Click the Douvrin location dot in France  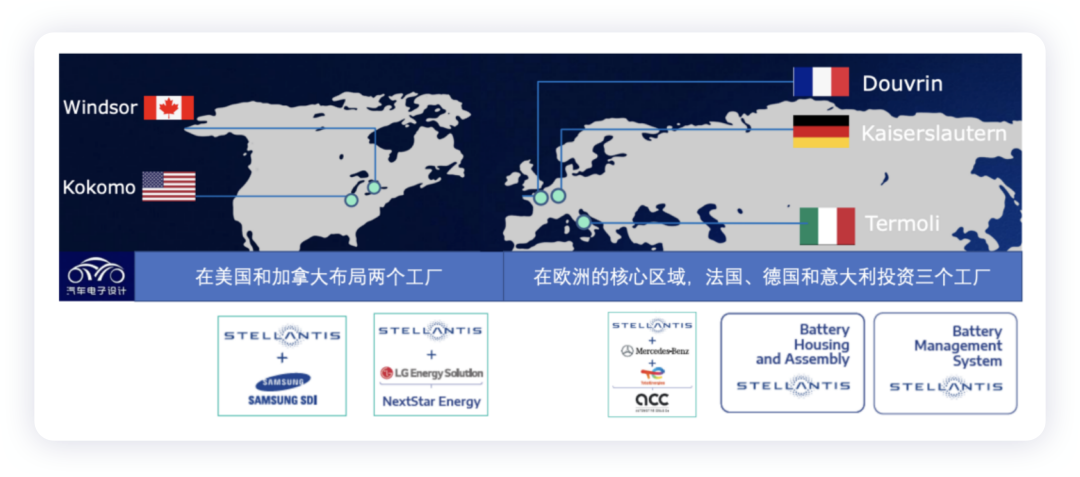[541, 198]
